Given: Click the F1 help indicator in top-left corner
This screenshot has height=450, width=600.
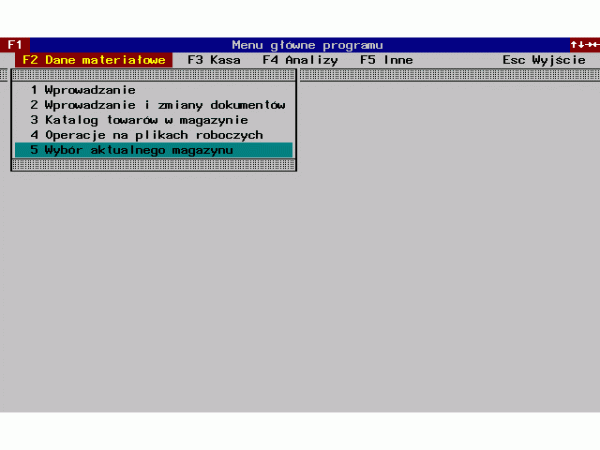Looking at the screenshot, I should tap(14, 45).
